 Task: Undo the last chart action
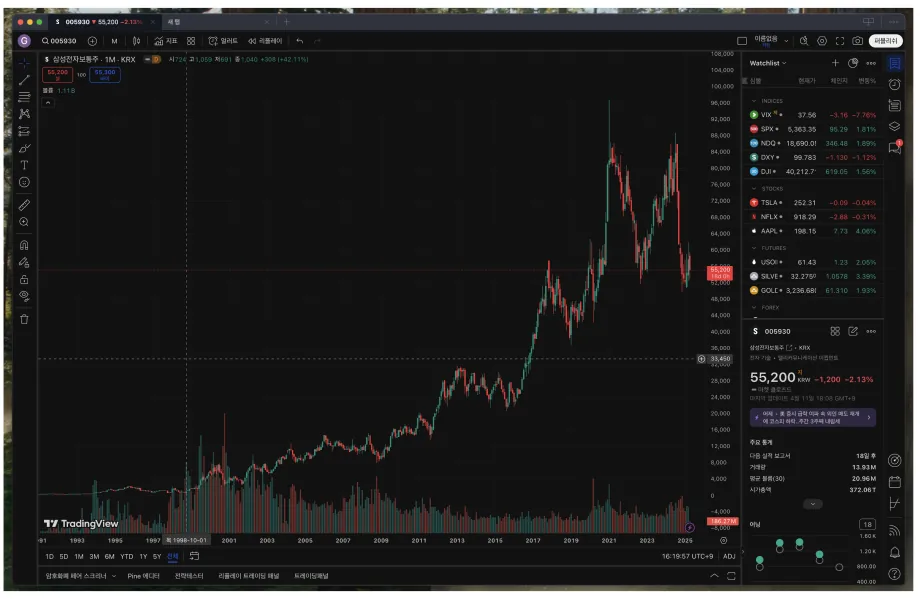click(300, 41)
